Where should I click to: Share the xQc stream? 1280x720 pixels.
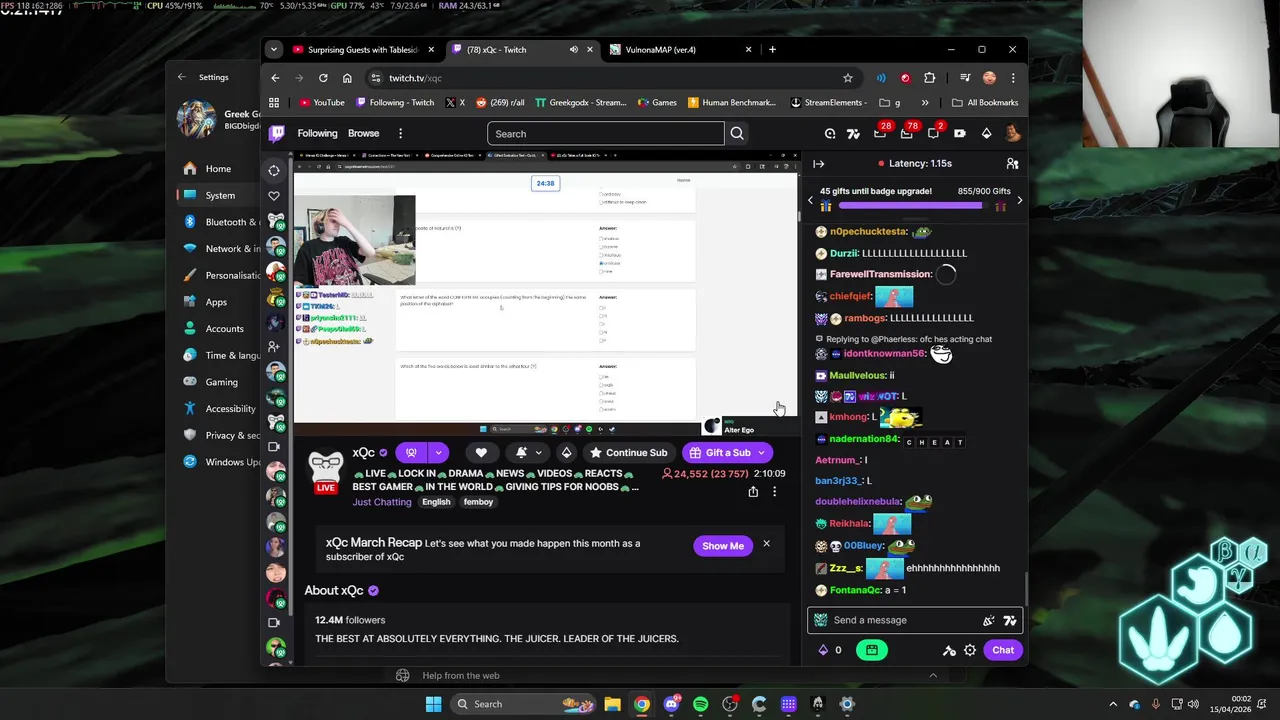[753, 492]
